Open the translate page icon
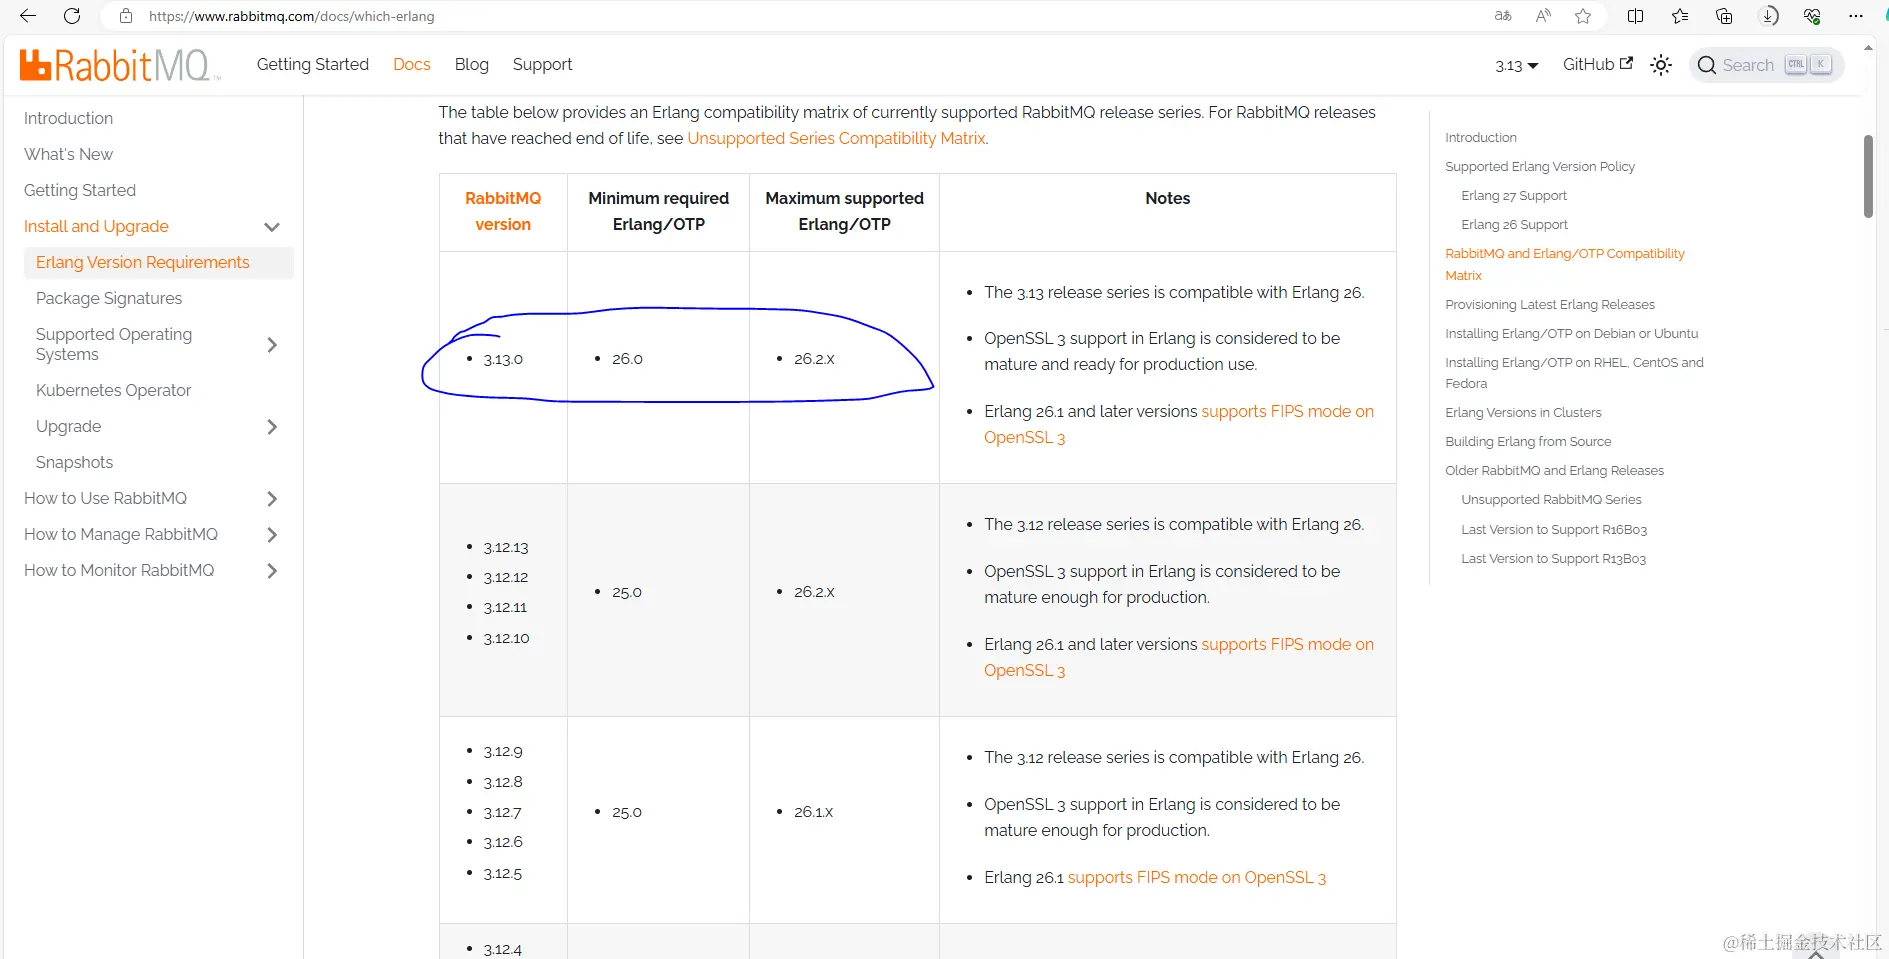The height and width of the screenshot is (959, 1889). pos(1503,16)
